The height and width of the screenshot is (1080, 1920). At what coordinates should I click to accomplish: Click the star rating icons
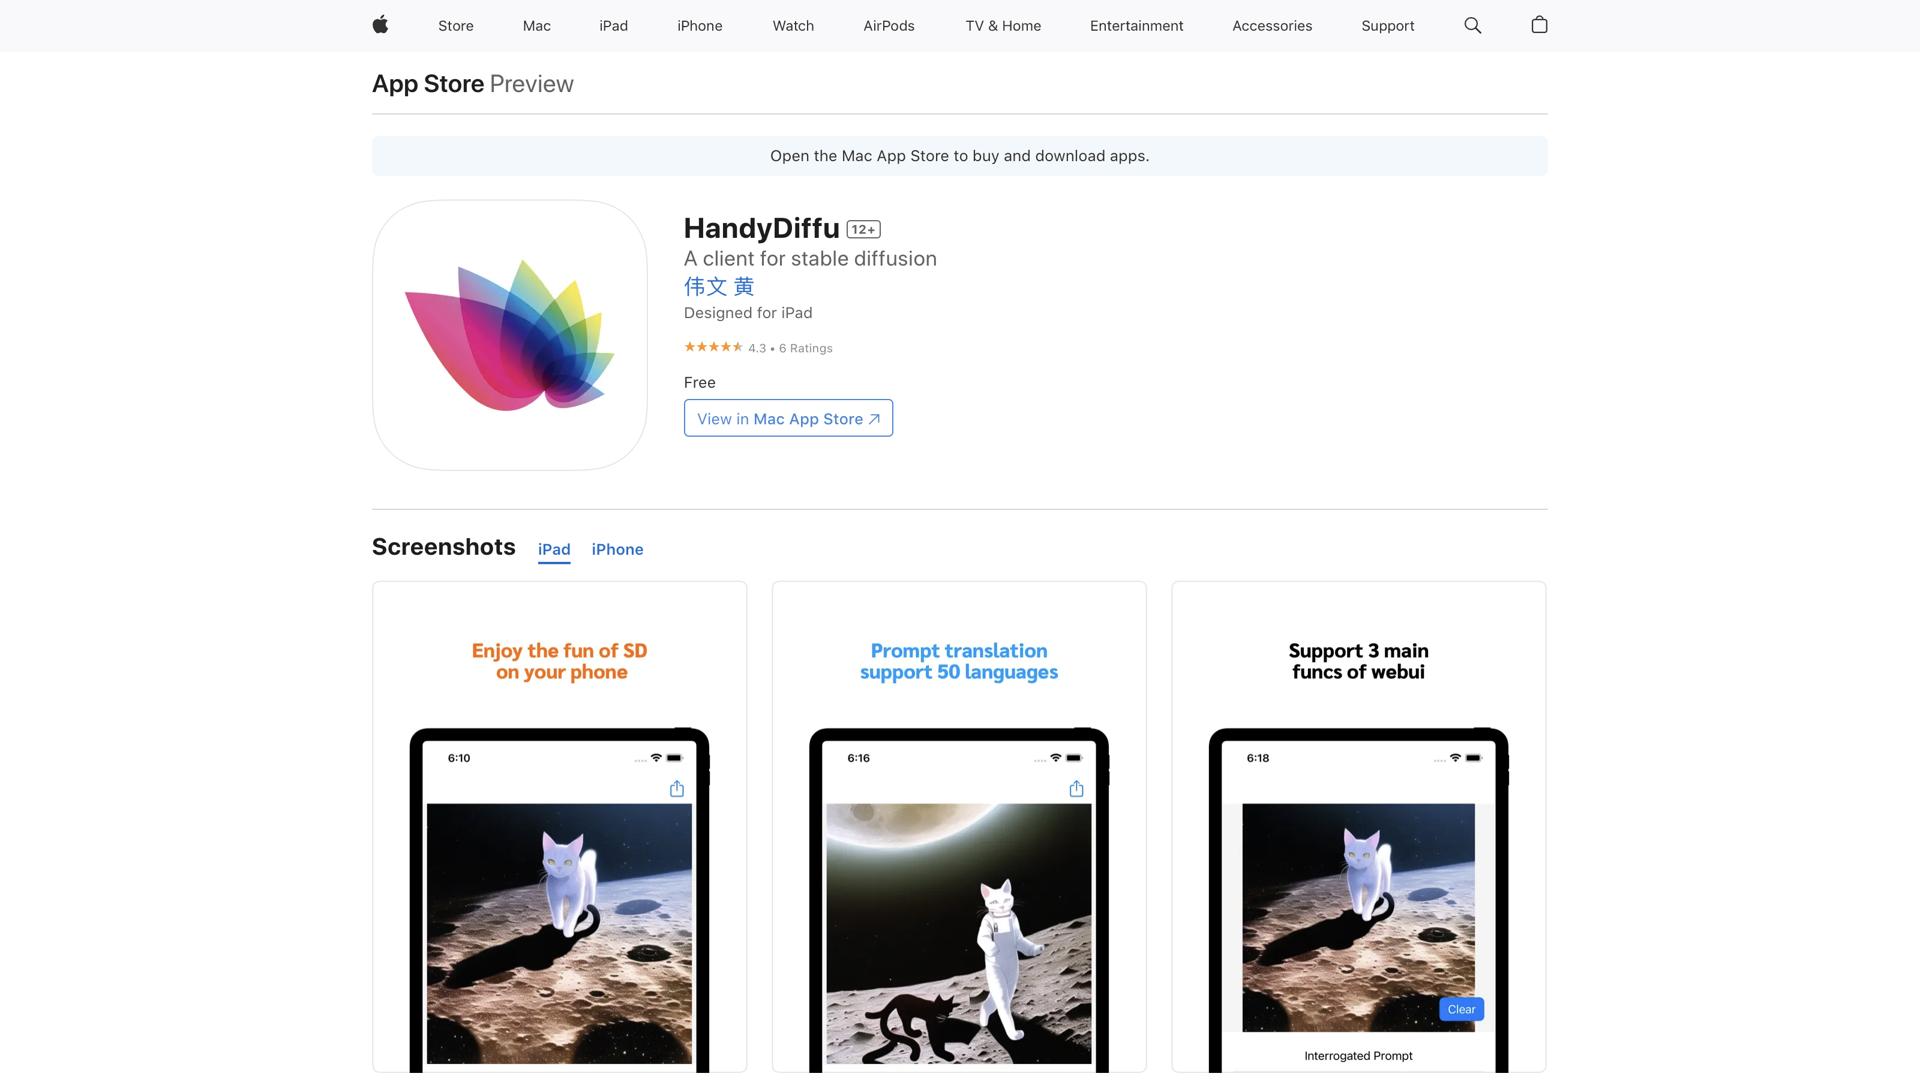click(x=713, y=347)
